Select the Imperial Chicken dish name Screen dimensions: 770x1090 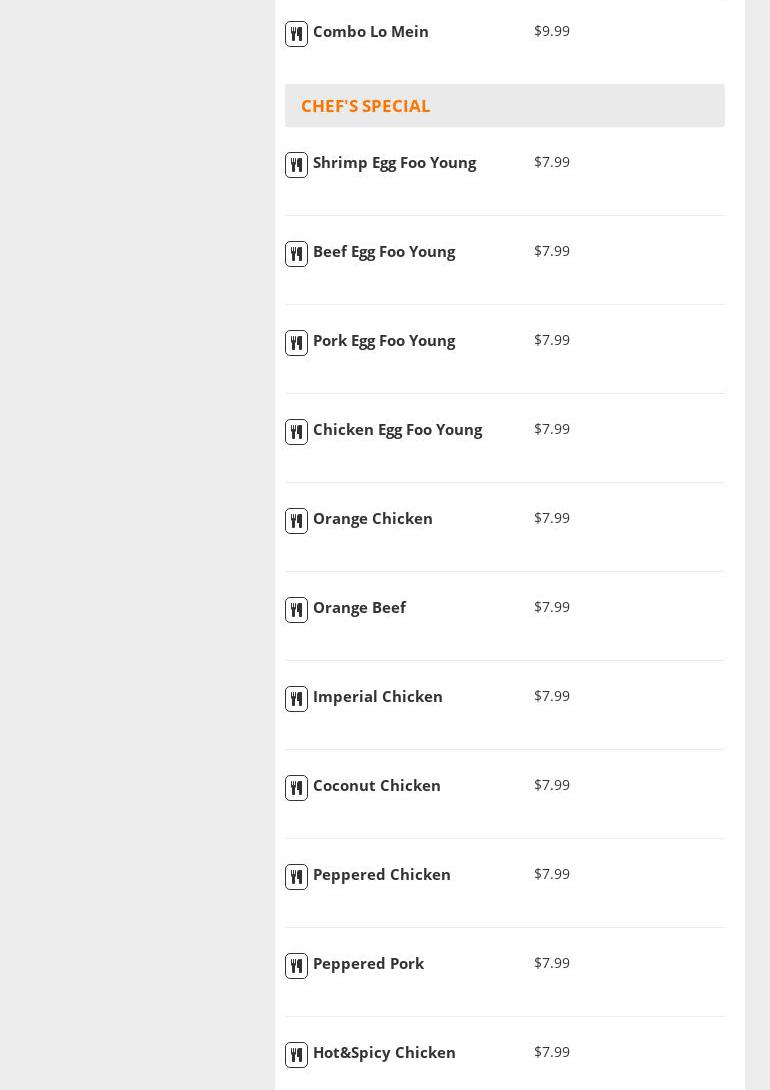coord(377,696)
